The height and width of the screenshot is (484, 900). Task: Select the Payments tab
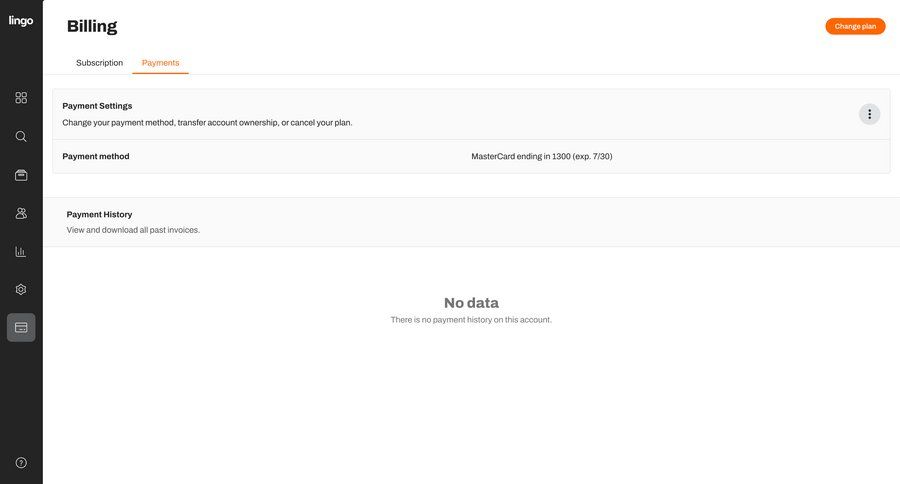[x=160, y=63]
